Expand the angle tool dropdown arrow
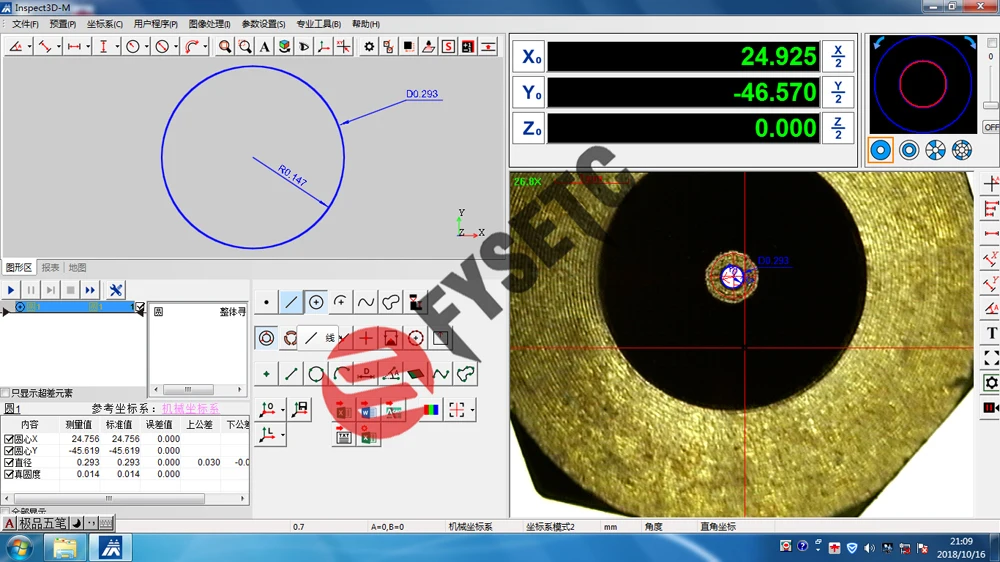The width and height of the screenshot is (1000, 562). (x=29, y=47)
